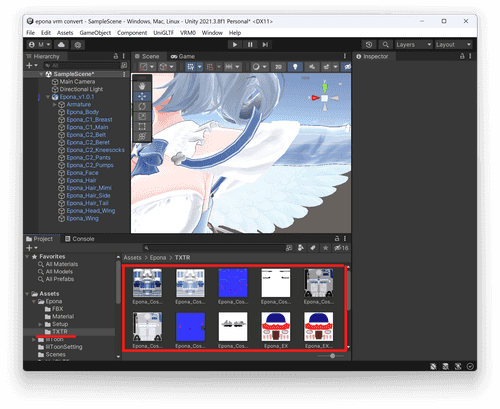The height and width of the screenshot is (409, 500).
Task: Open the Layout dropdown
Action: tap(453, 45)
